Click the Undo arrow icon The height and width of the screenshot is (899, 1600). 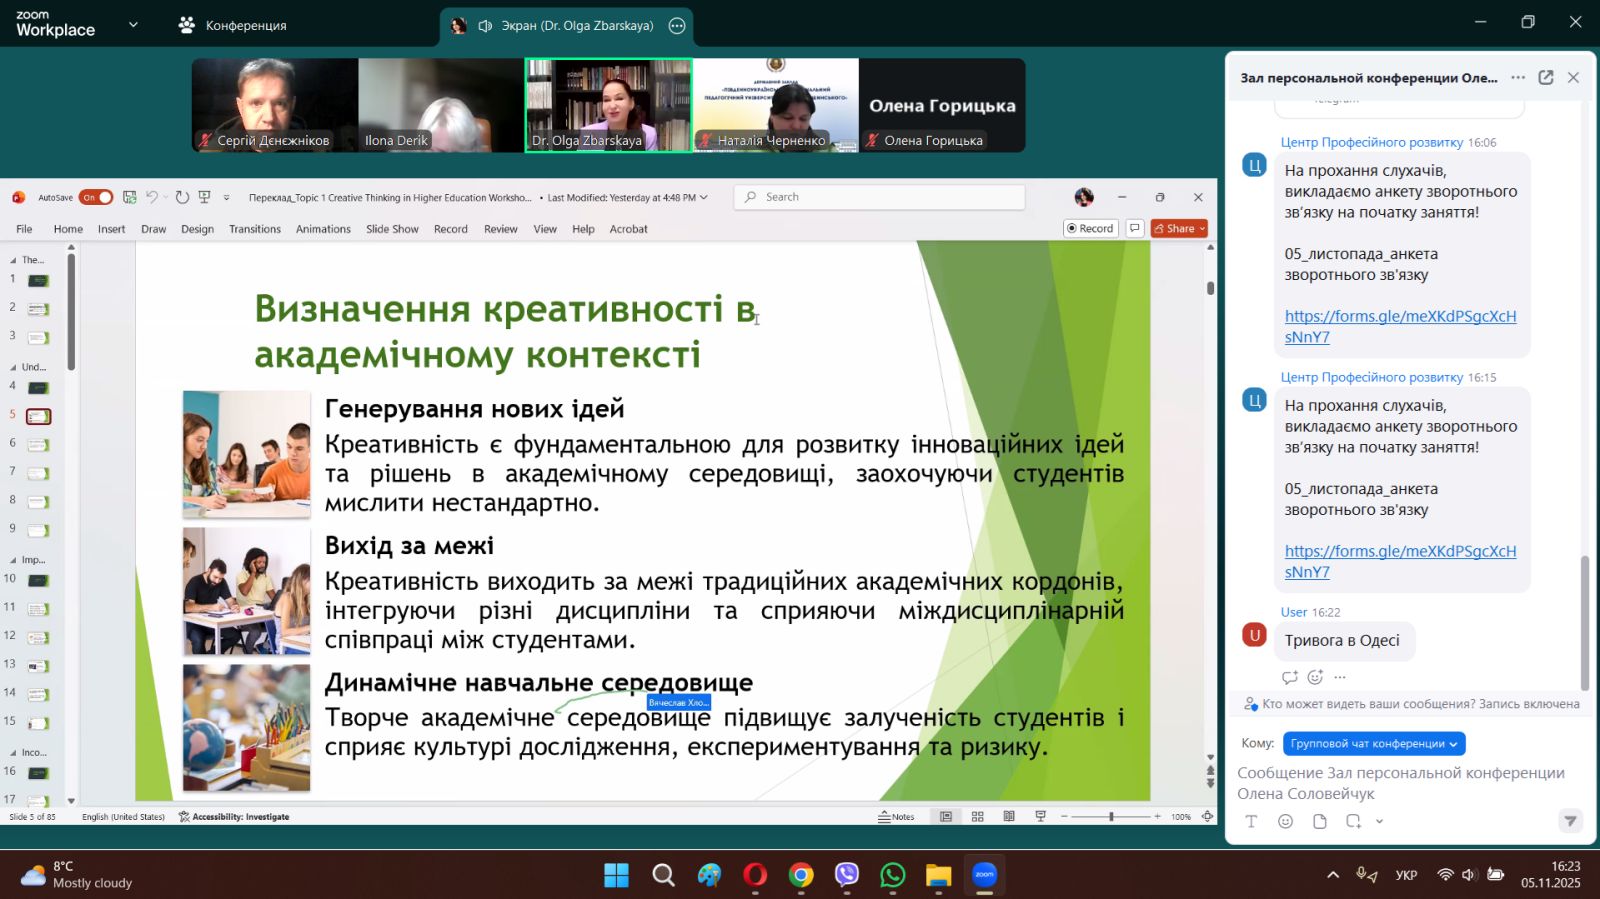152,198
